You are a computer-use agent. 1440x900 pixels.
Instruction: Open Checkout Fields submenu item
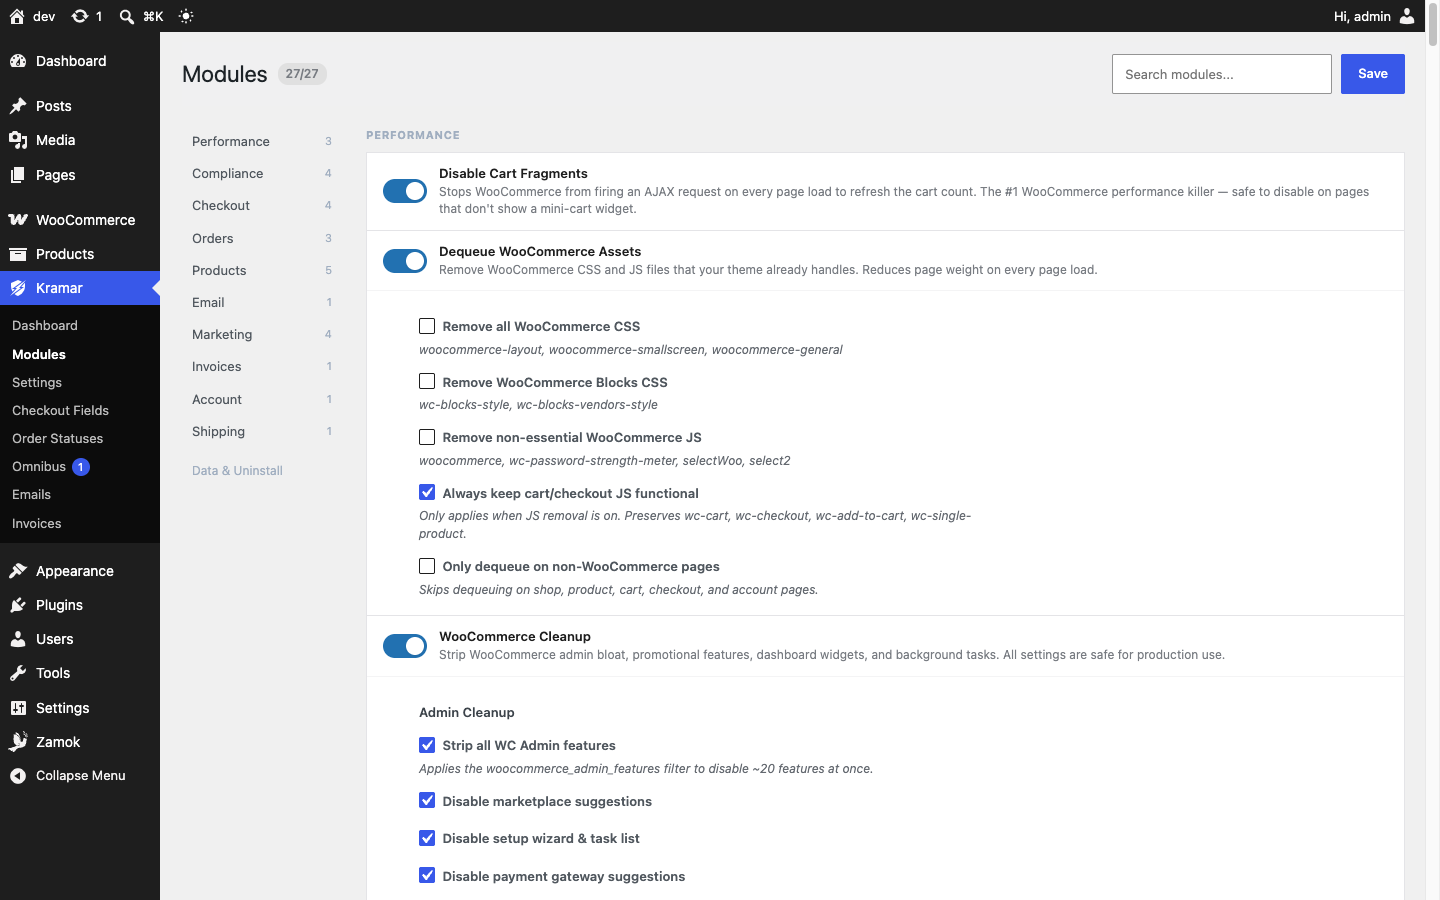coord(60,411)
